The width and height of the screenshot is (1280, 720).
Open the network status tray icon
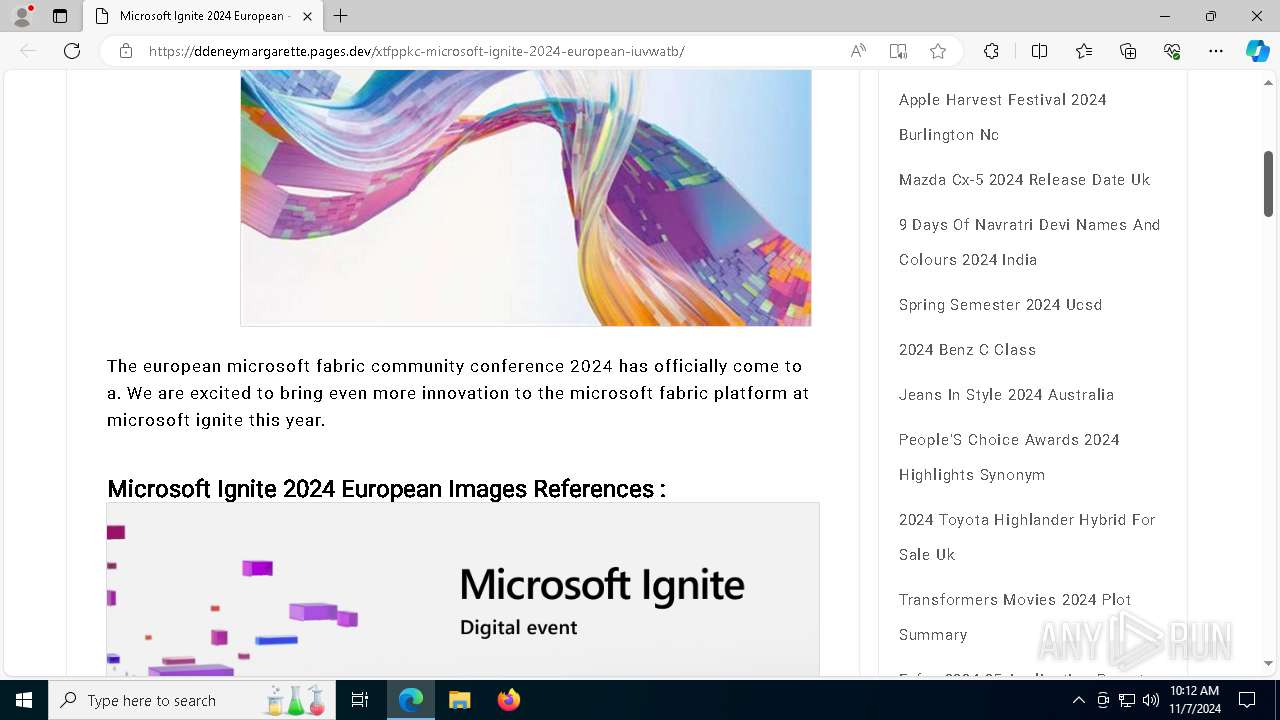point(1127,701)
